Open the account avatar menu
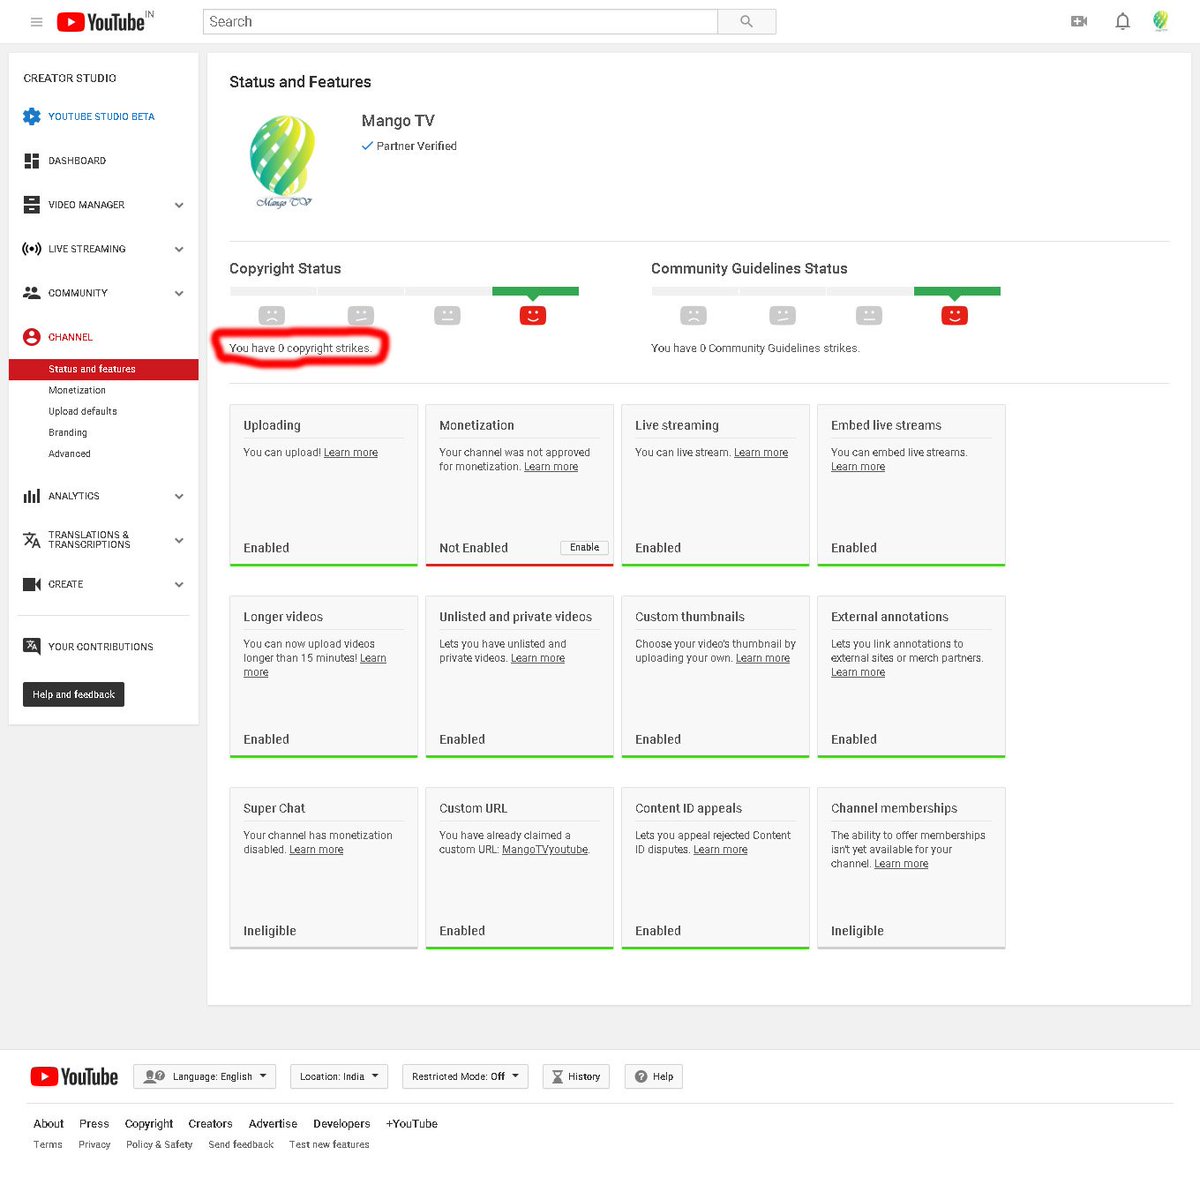The width and height of the screenshot is (1200, 1177). [x=1161, y=21]
